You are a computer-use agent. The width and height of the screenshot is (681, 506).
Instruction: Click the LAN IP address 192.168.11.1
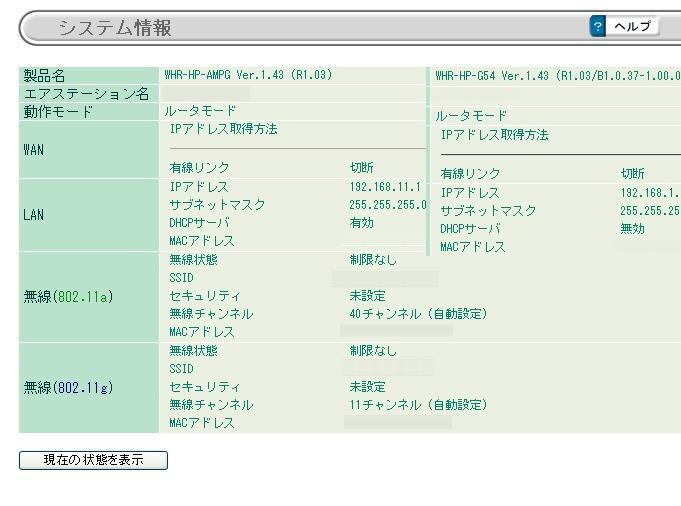pyautogui.click(x=385, y=187)
